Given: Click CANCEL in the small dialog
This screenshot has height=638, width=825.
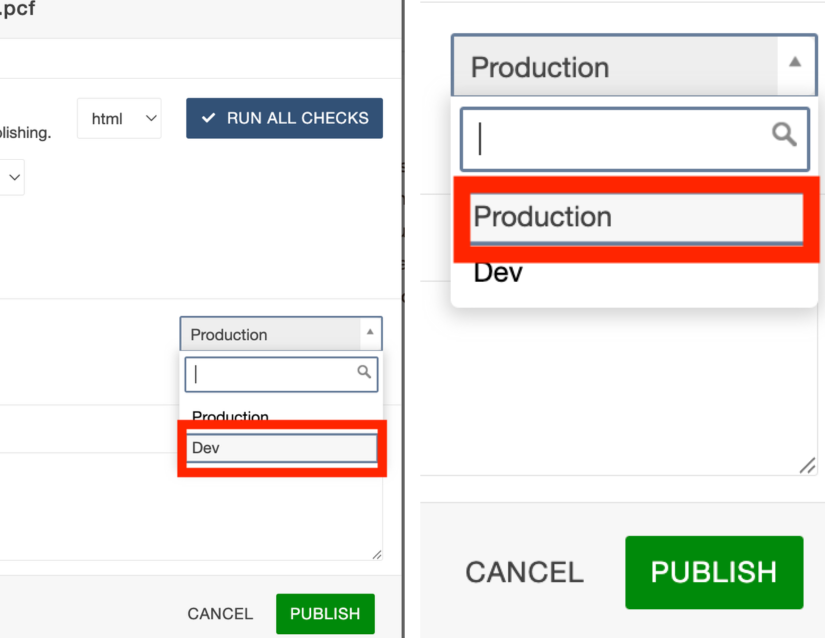Looking at the screenshot, I should point(219,614).
